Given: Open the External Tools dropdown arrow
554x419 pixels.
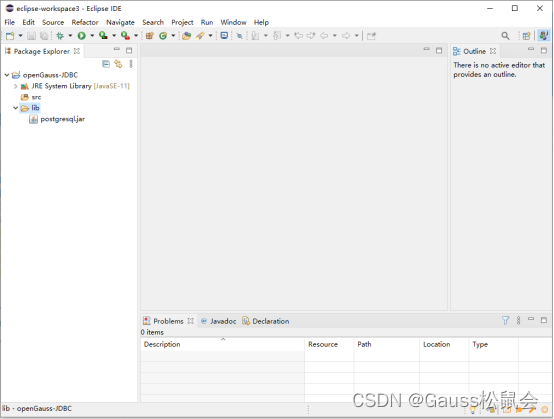Looking at the screenshot, I should (x=136, y=36).
